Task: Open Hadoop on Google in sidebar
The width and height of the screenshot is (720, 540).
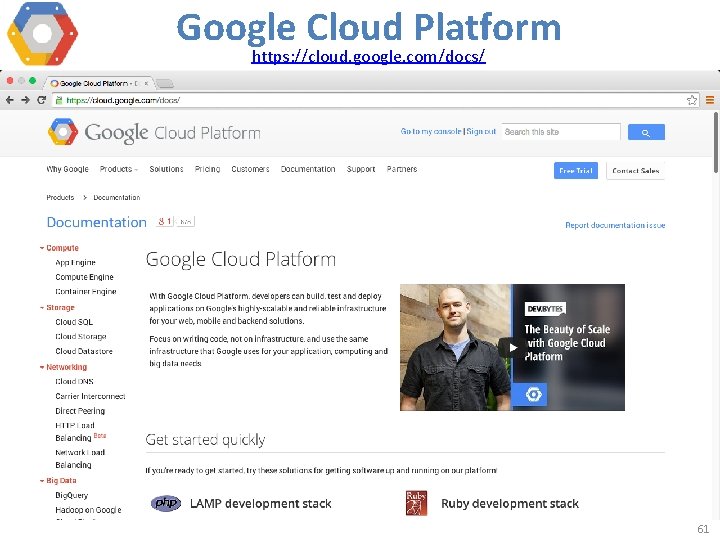Action: [x=88, y=510]
